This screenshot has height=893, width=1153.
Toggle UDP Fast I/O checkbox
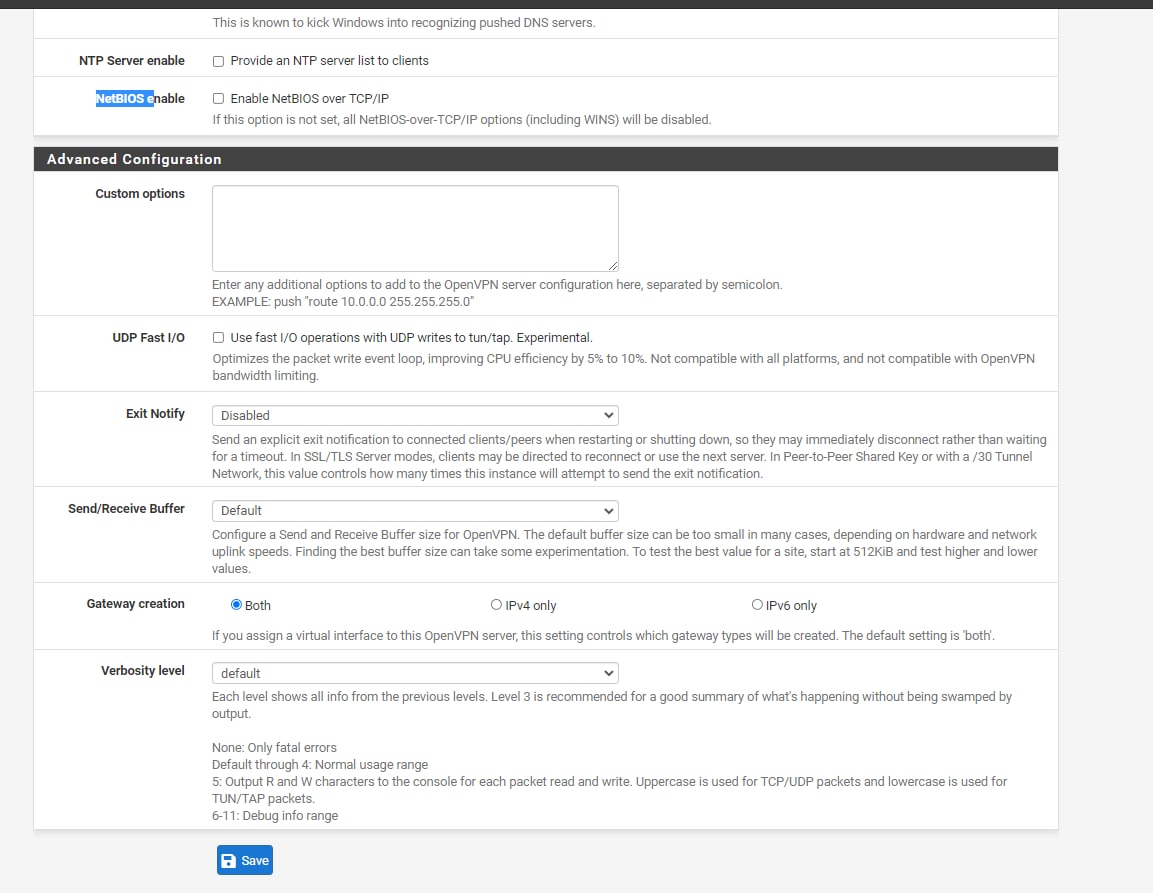click(218, 338)
